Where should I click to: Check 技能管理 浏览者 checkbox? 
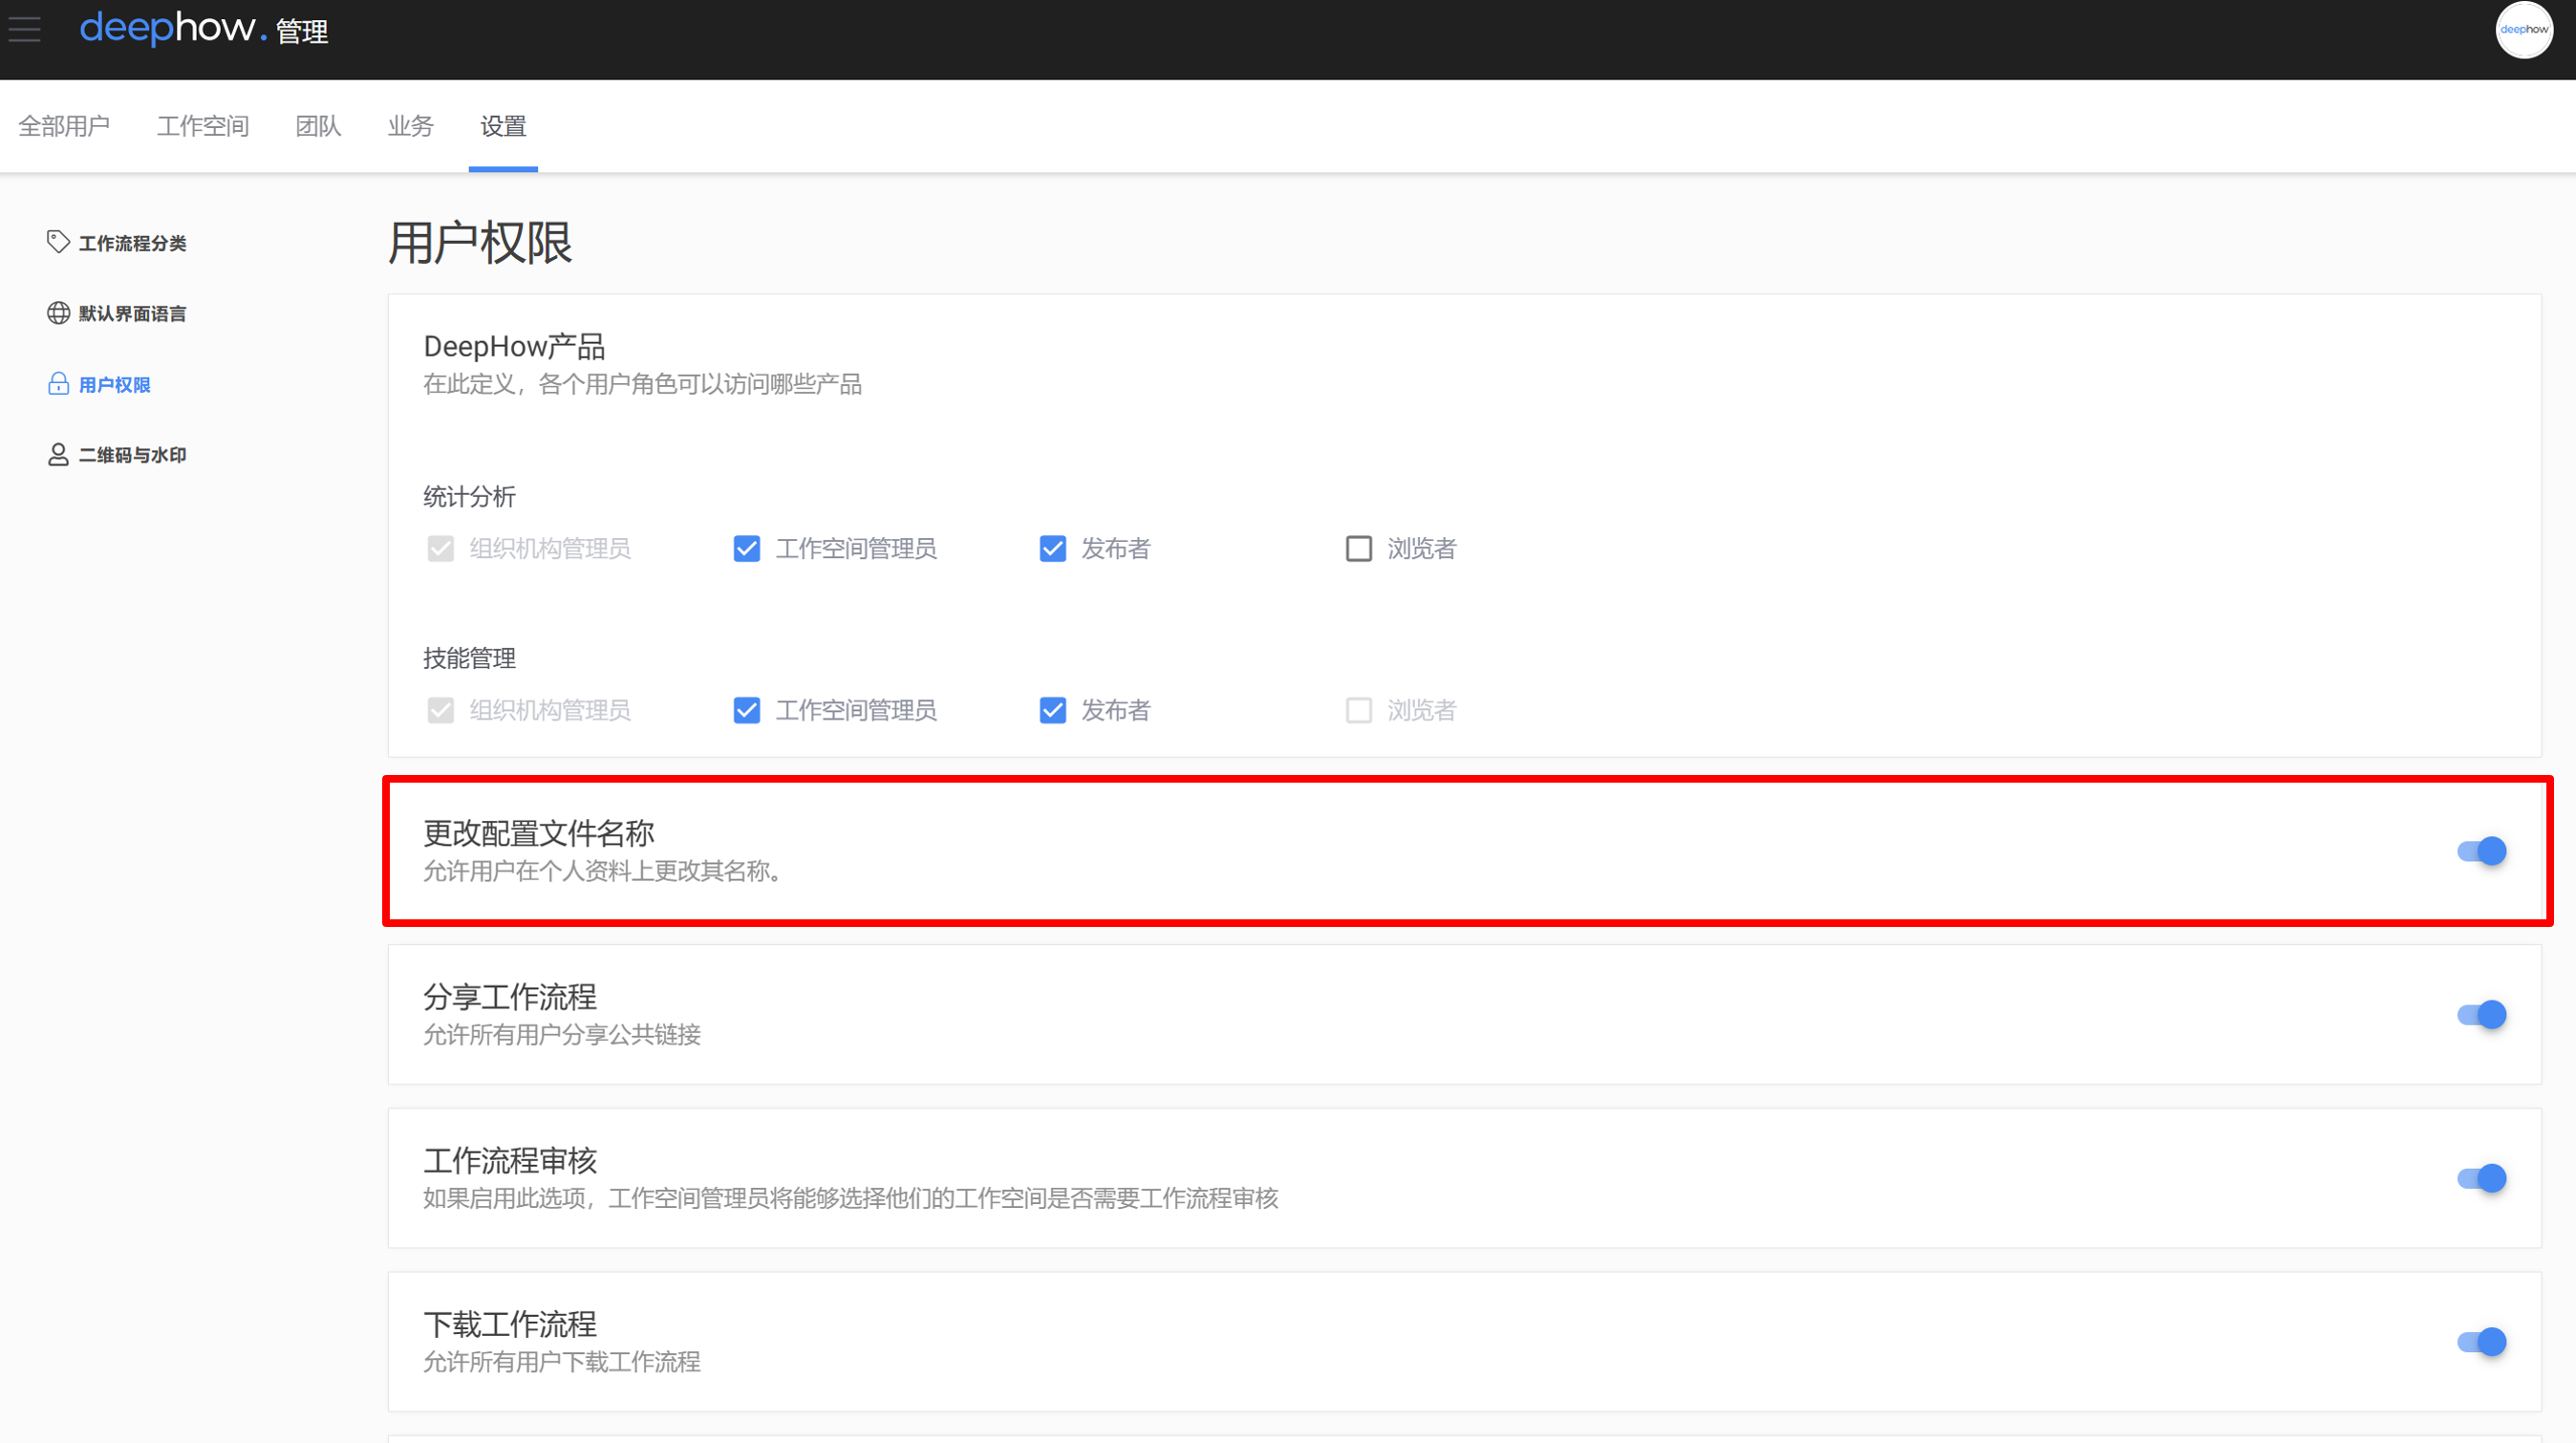[1359, 711]
